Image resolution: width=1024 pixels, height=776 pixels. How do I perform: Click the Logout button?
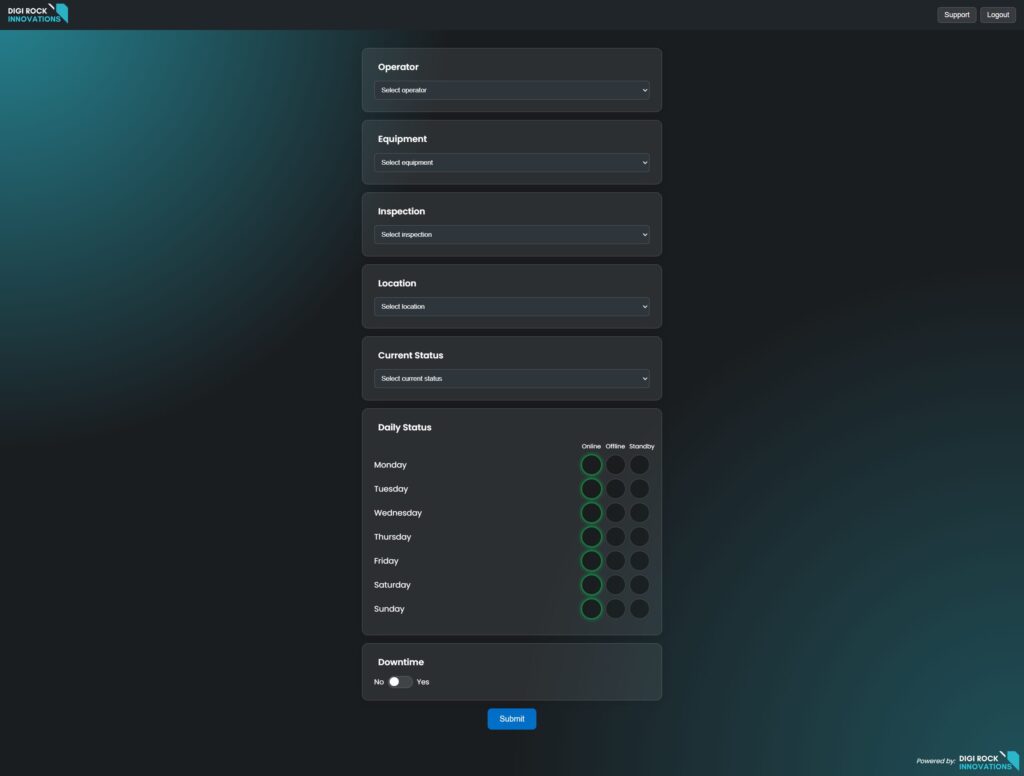click(997, 15)
